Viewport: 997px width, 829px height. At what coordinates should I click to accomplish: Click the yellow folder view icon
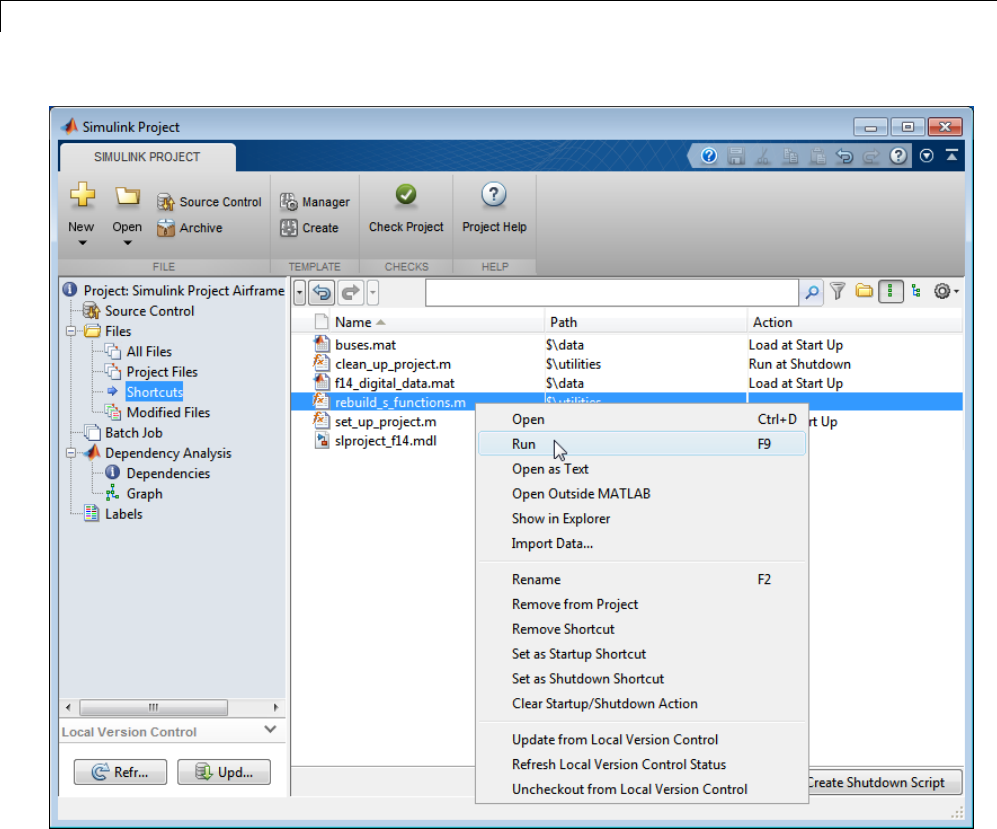[863, 291]
